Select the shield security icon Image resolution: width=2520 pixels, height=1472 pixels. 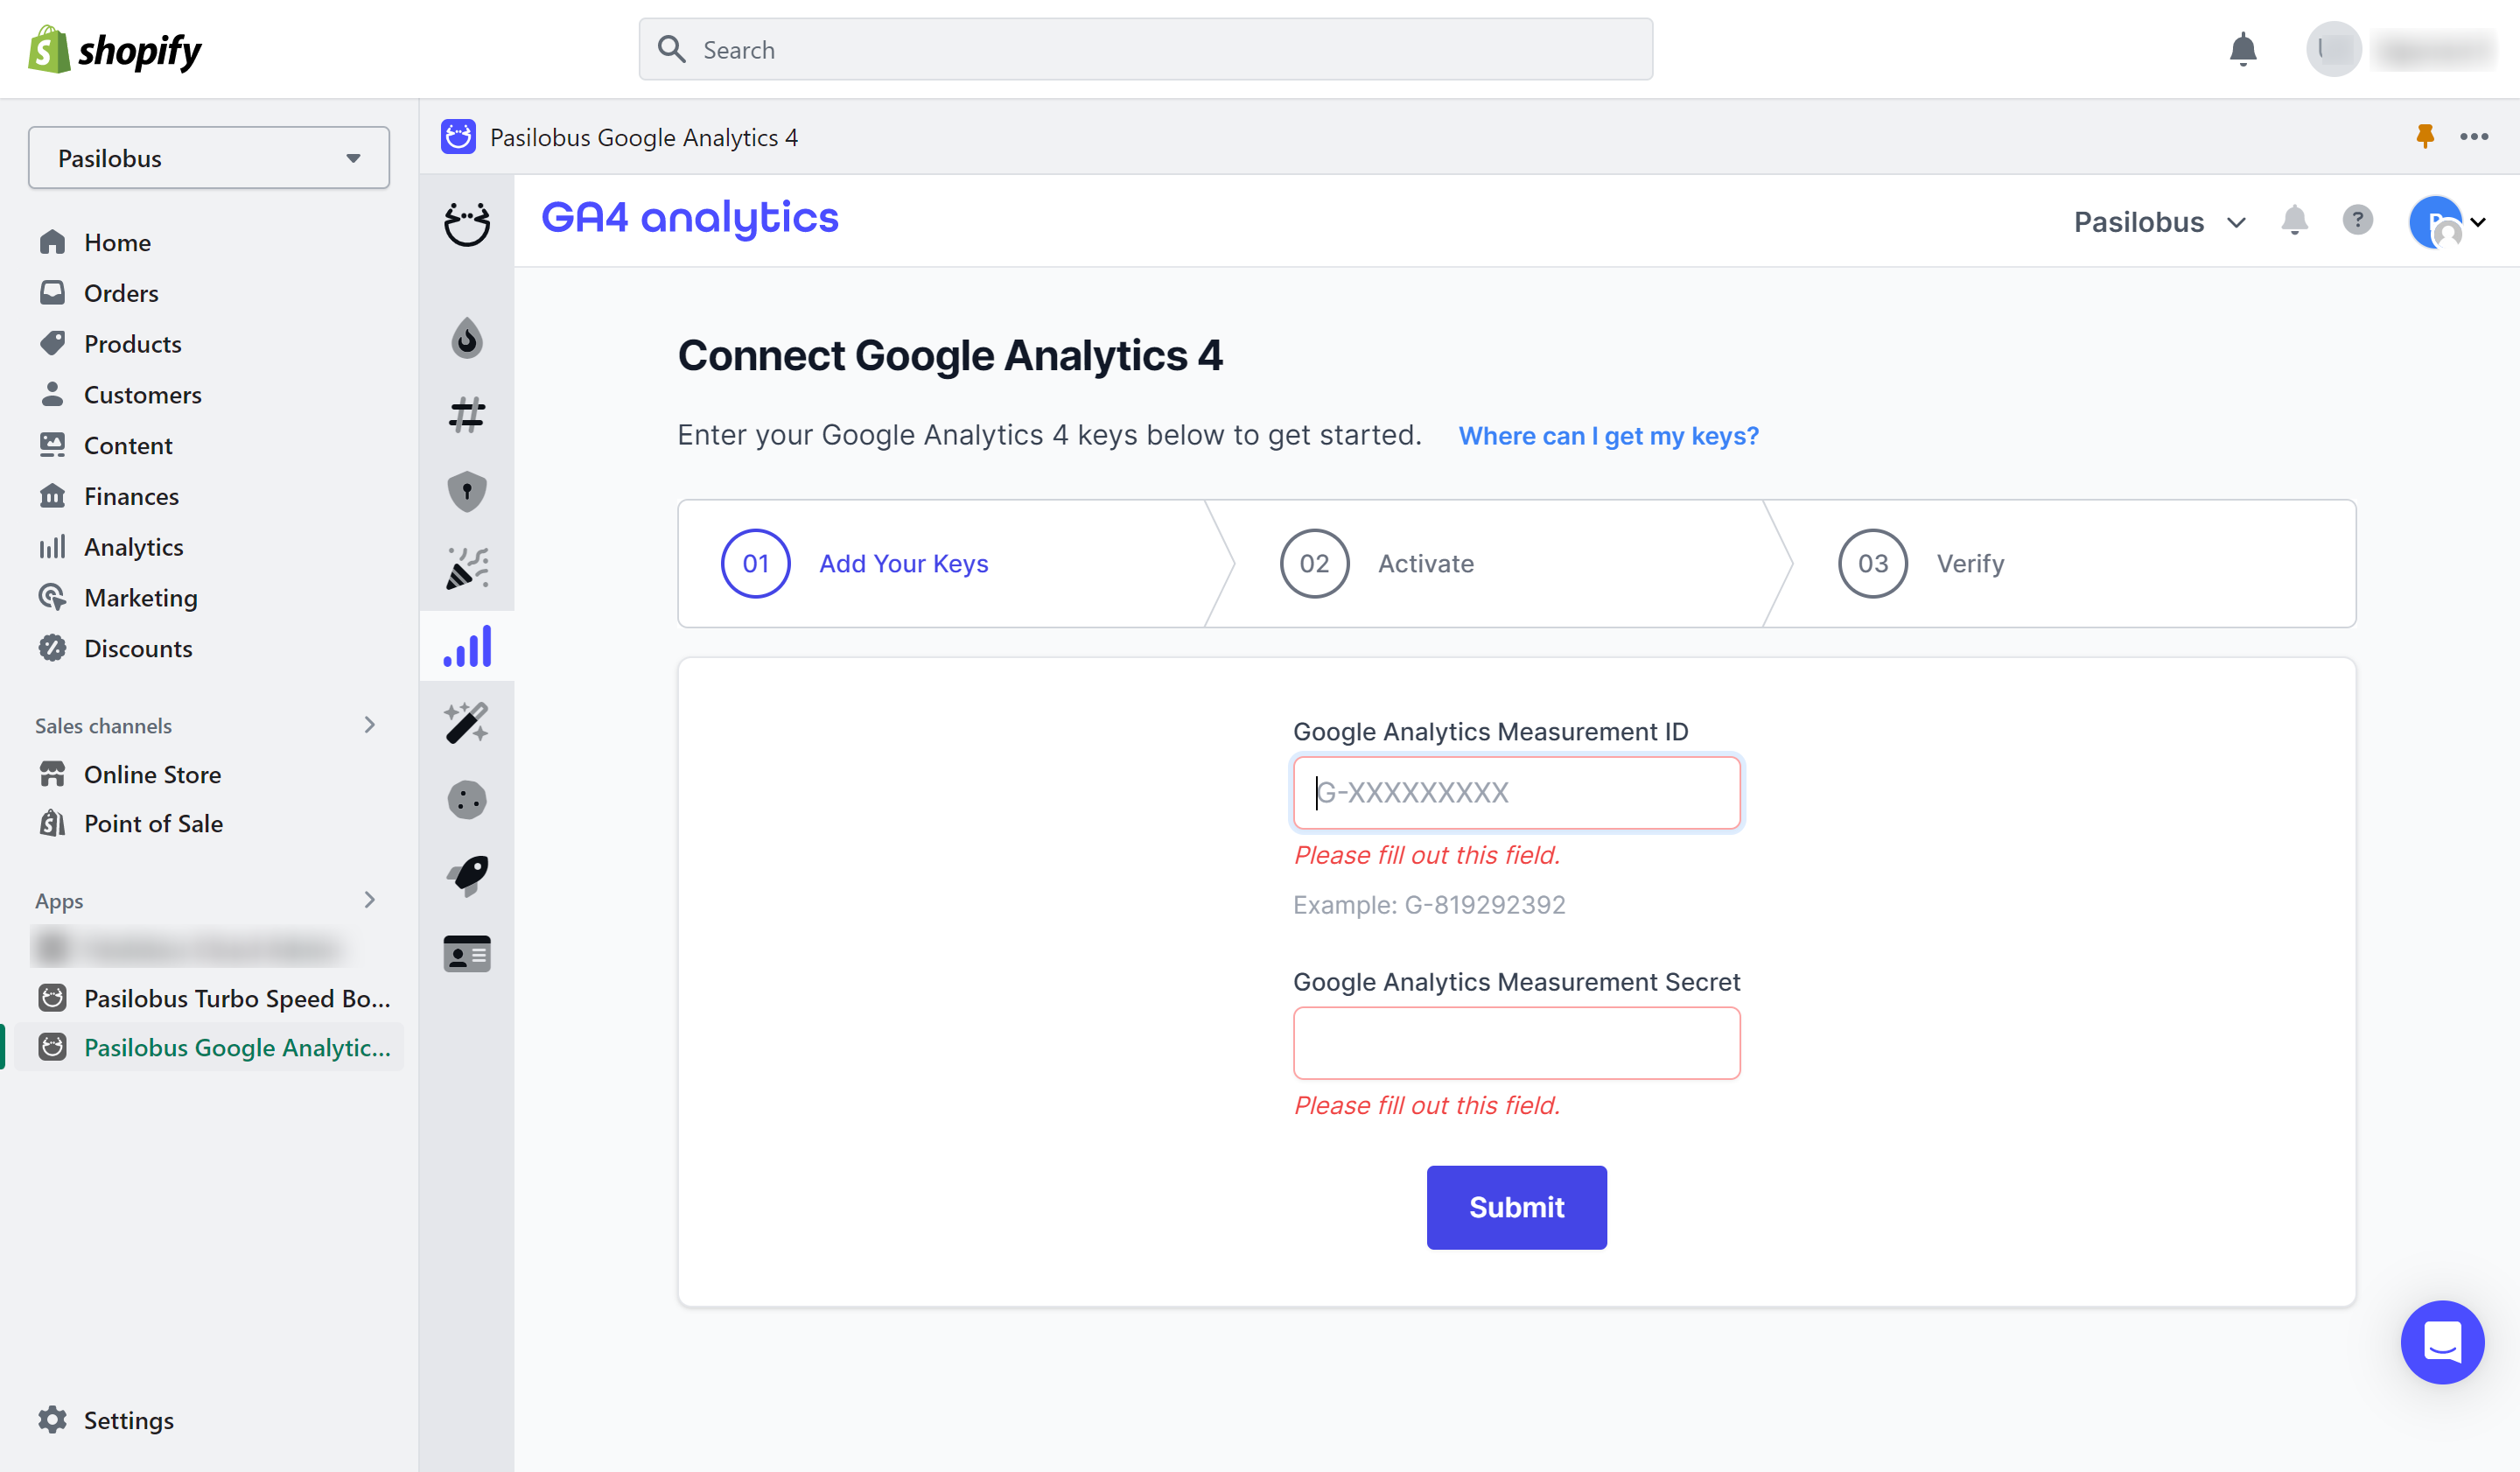pyautogui.click(x=466, y=491)
